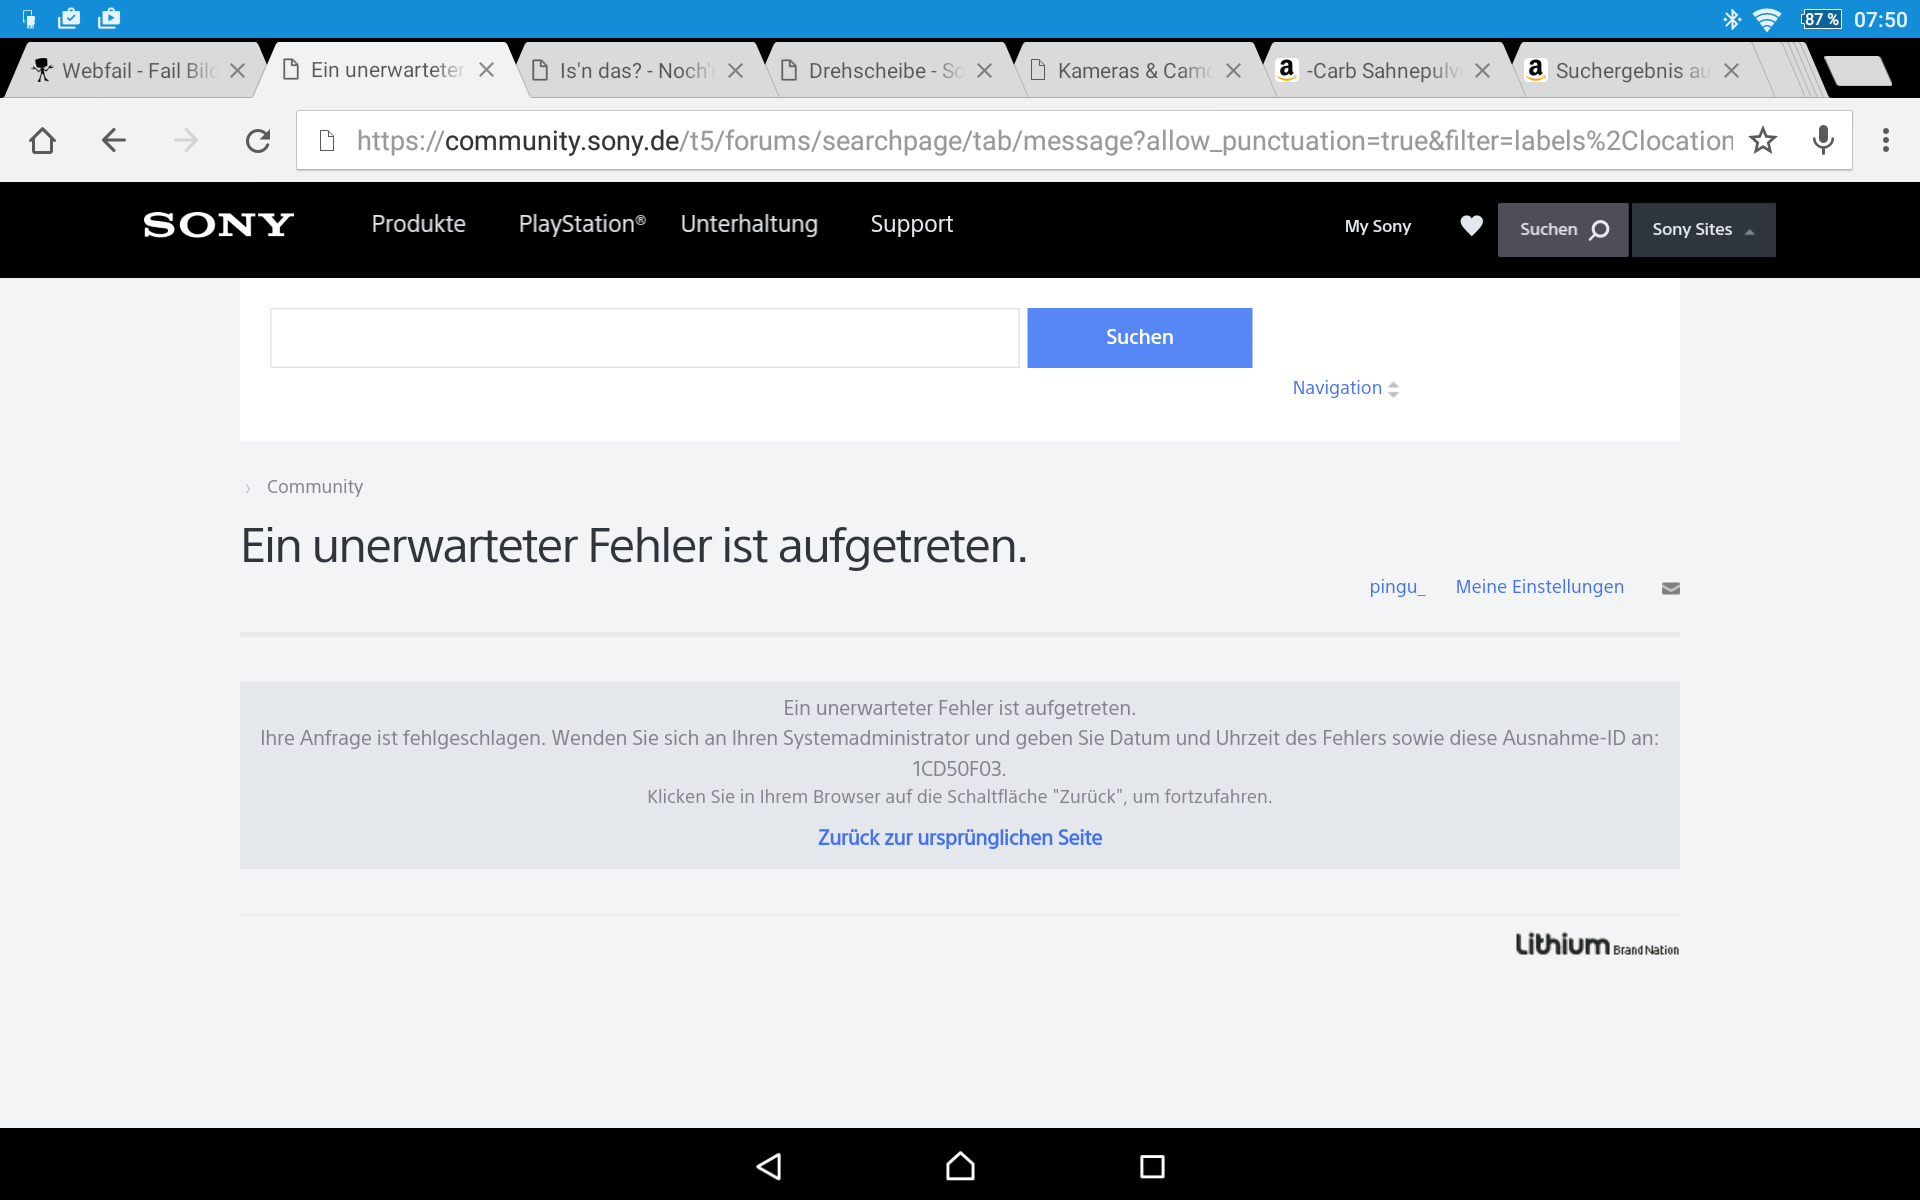Open the Navigation sort dropdown
Screen dimensions: 1920x1200
click(1345, 388)
